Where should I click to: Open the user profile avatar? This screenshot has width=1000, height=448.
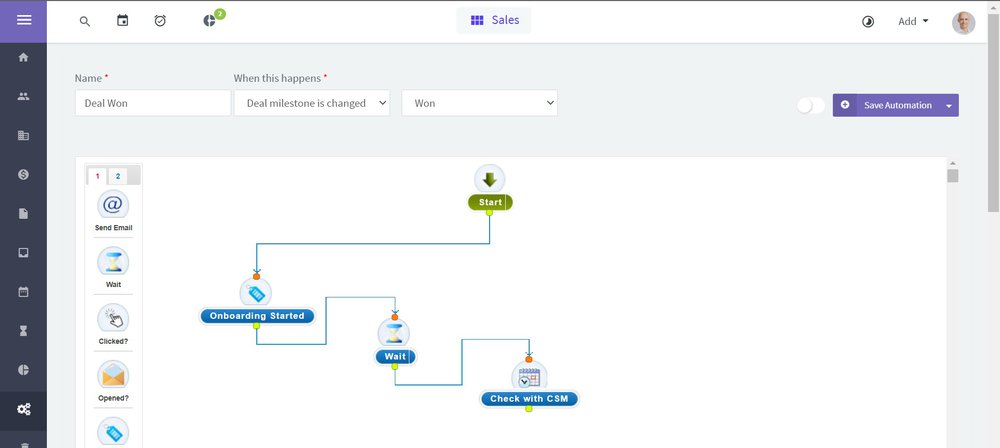[x=963, y=22]
